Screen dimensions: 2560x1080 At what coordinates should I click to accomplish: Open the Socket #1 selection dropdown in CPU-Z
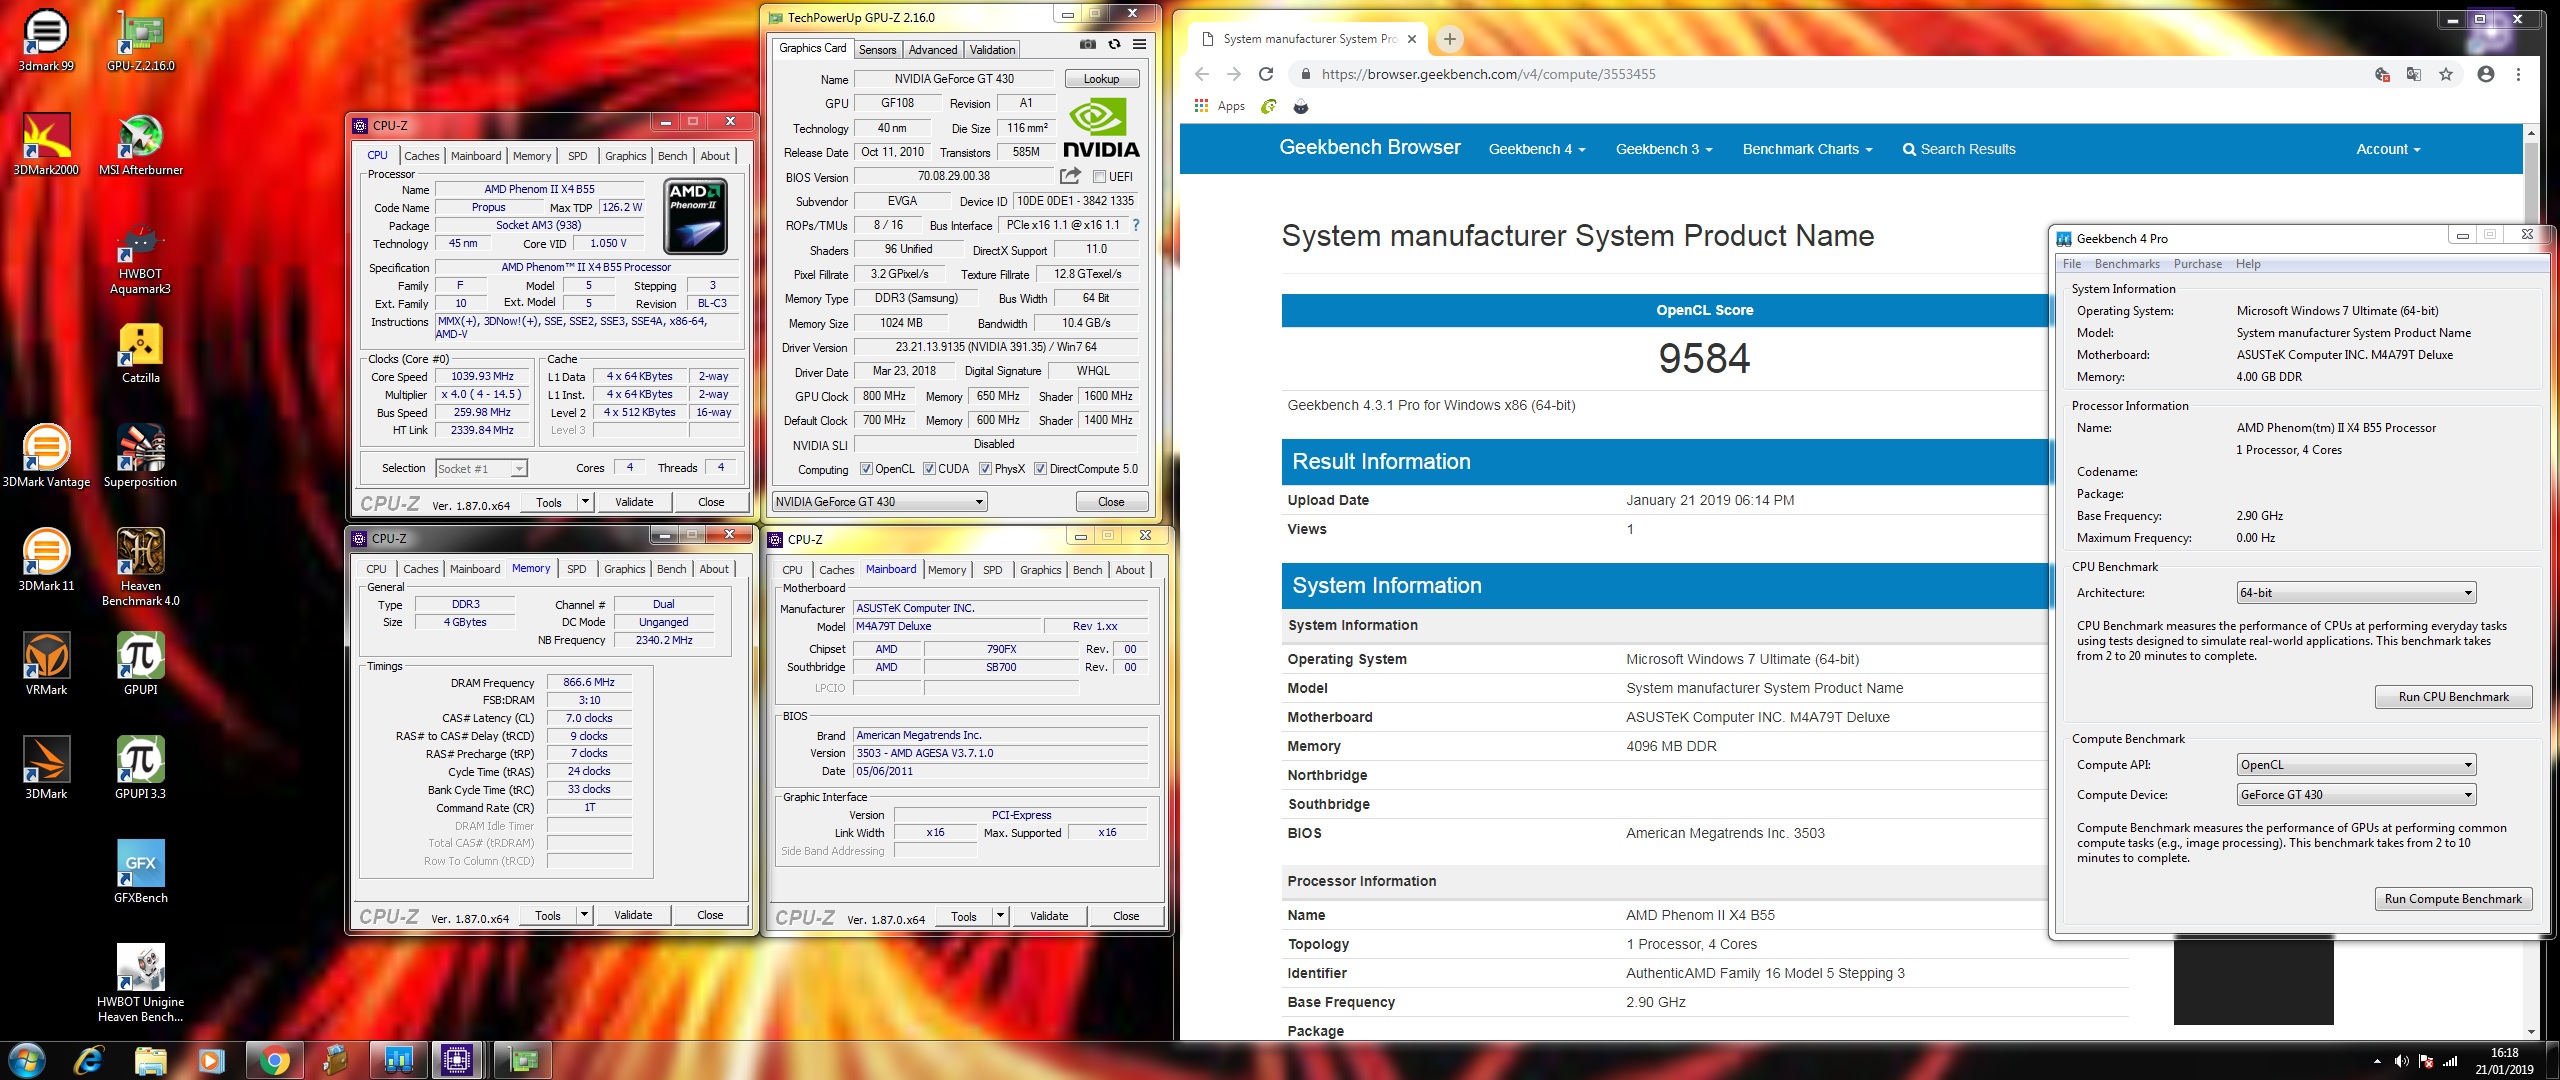[x=482, y=468]
